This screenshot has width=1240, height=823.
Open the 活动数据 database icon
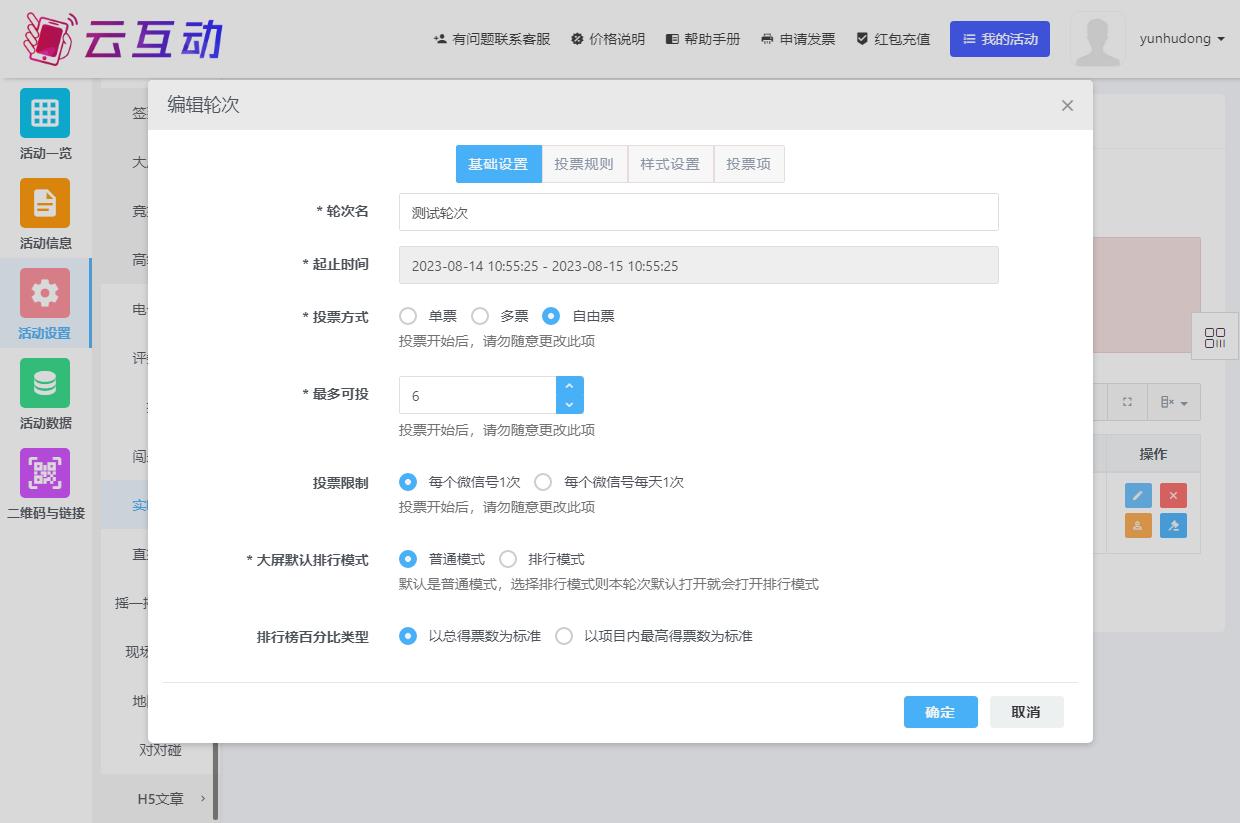(45, 383)
